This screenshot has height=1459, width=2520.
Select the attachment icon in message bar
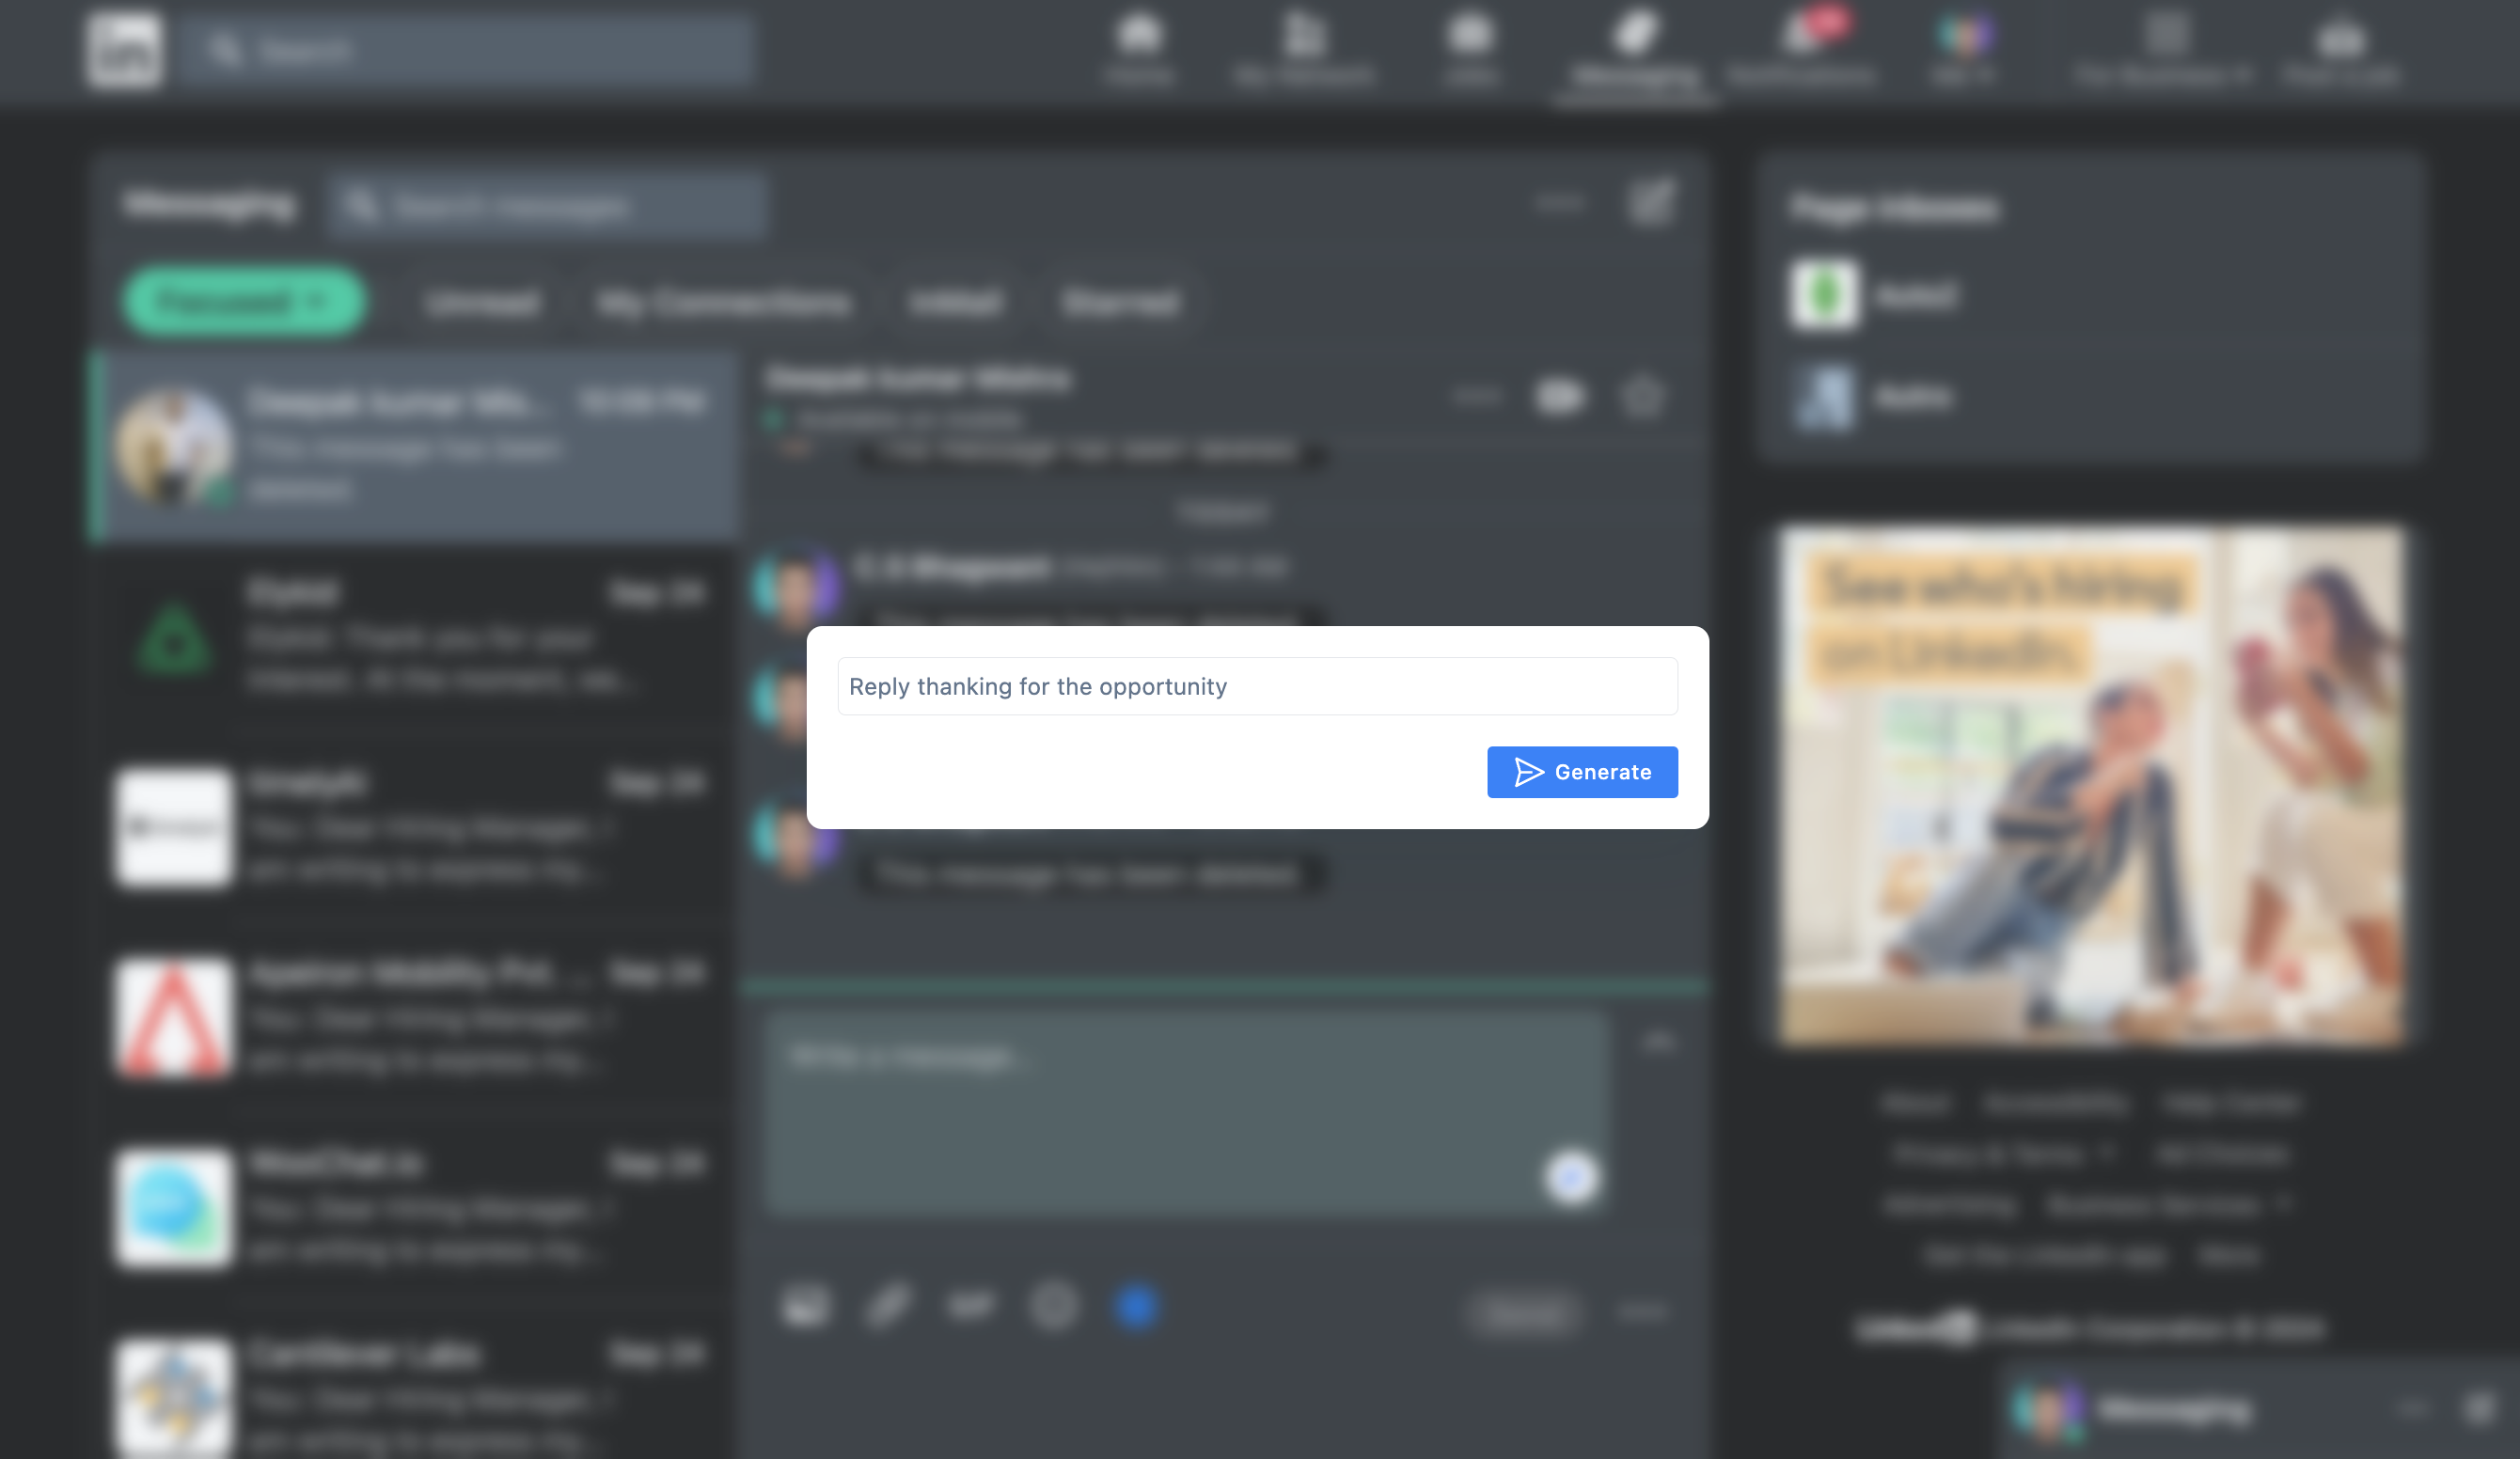(888, 1305)
